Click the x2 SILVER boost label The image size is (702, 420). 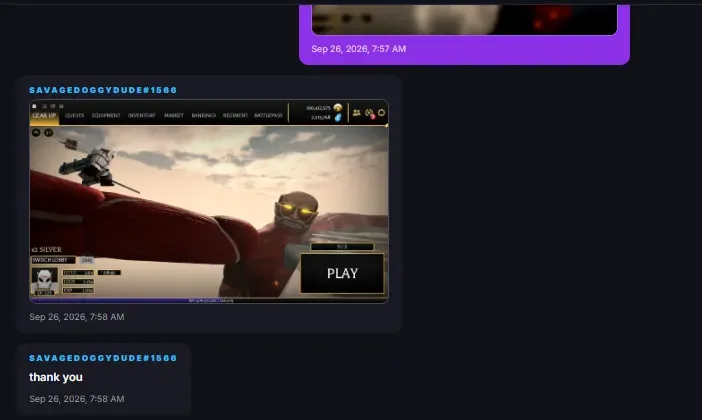tap(47, 249)
